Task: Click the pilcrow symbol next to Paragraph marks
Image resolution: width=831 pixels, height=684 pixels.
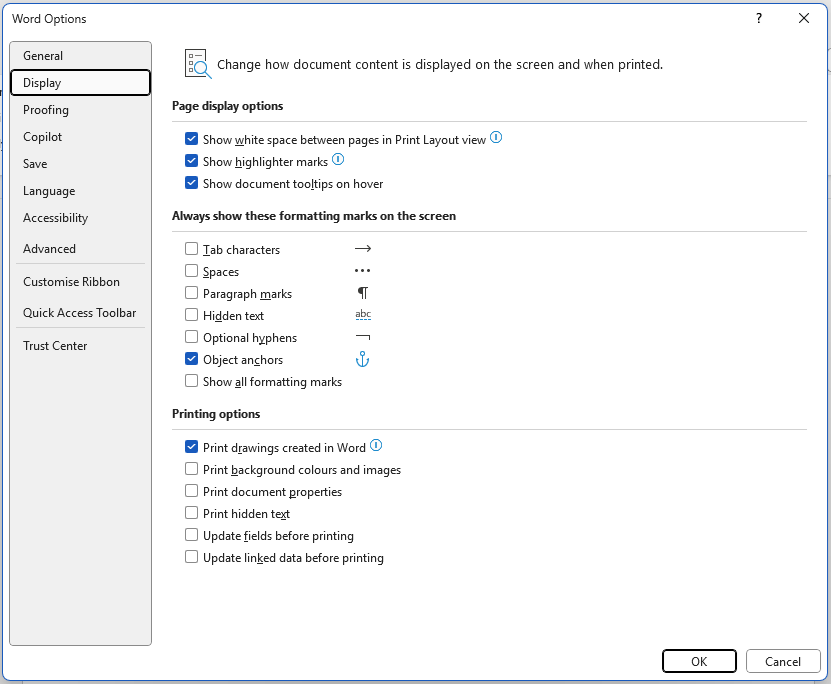Action: pos(362,293)
